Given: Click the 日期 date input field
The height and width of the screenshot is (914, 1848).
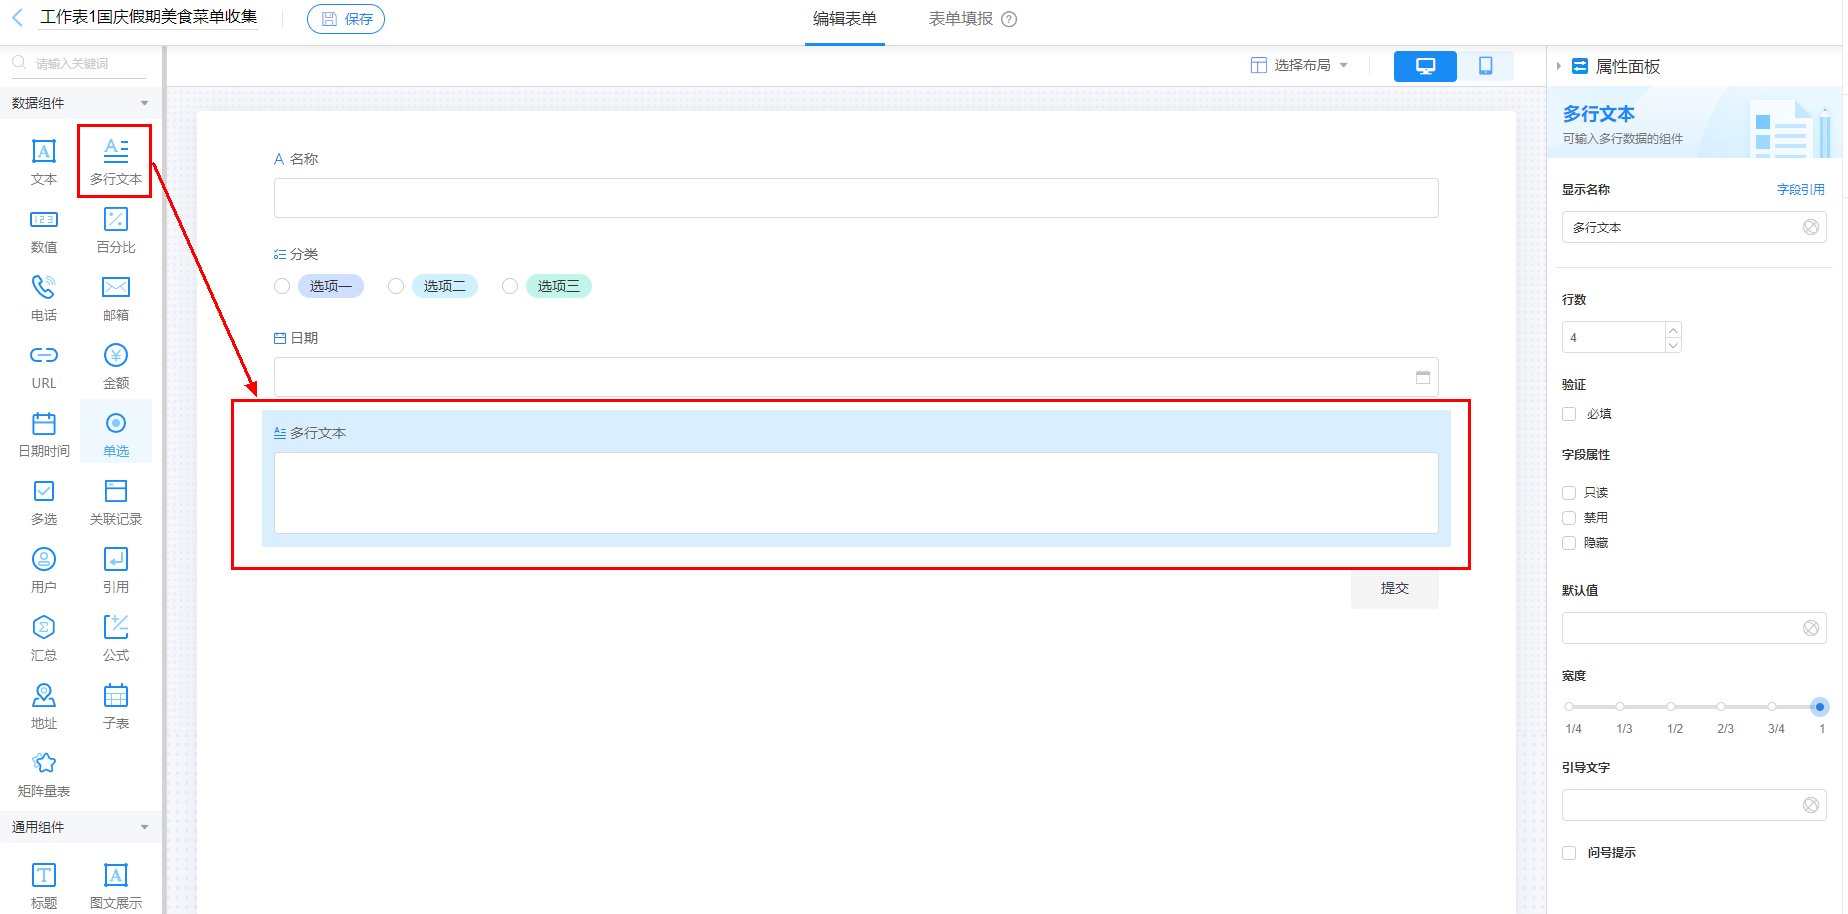Looking at the screenshot, I should pyautogui.click(x=856, y=377).
